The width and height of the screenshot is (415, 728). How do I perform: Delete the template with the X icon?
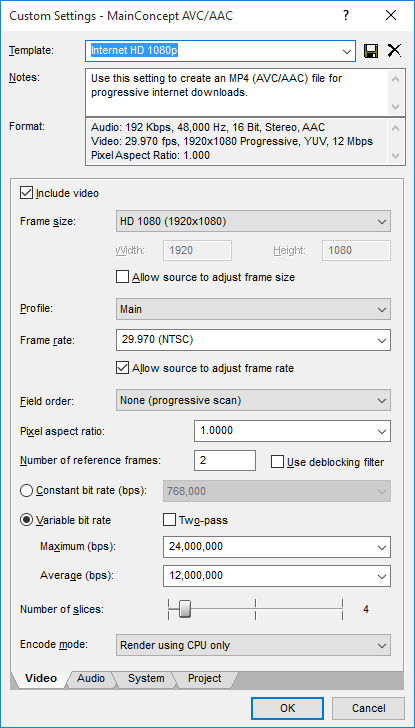(x=394, y=51)
